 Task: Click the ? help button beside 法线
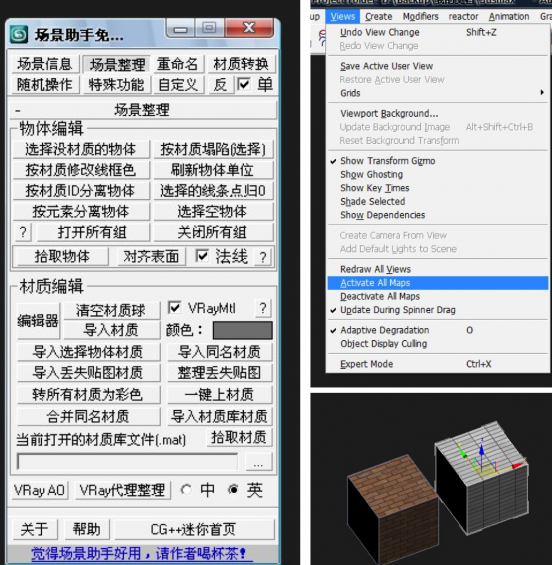263,257
